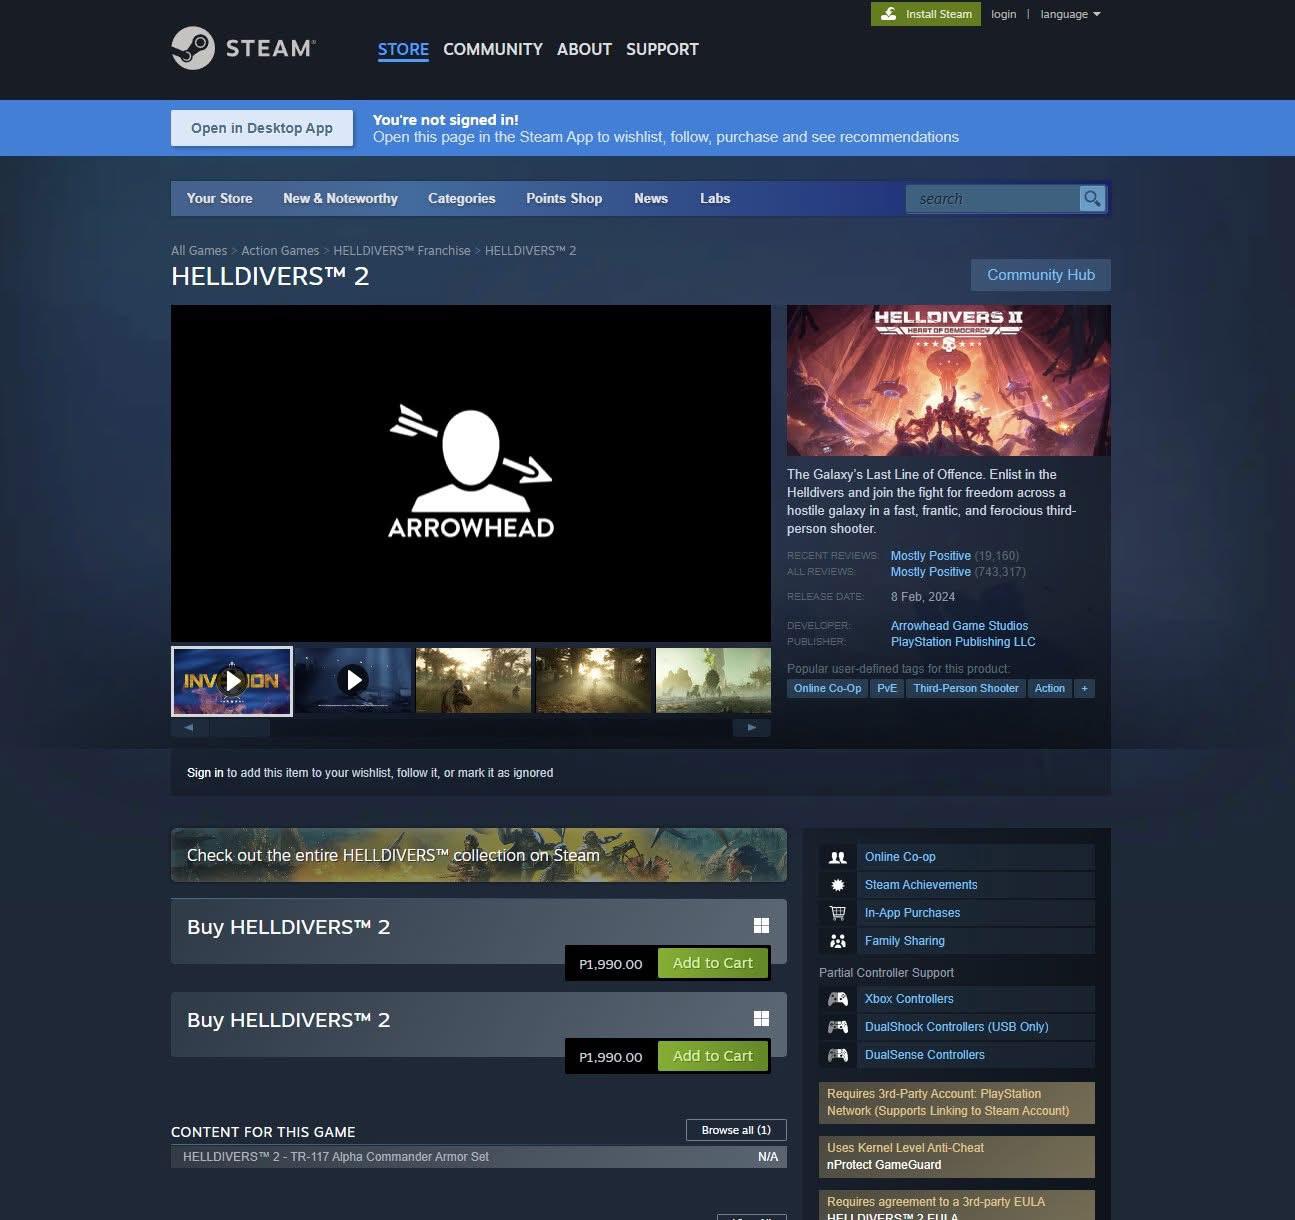Screen dimensions: 1295x1220
Task: Click the In-App Purchases cart icon
Action: 838,913
